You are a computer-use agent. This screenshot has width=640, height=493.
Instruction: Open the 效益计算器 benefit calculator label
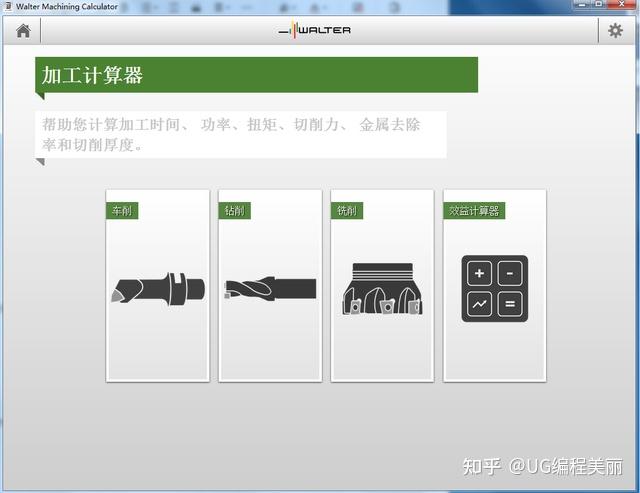[x=474, y=211]
